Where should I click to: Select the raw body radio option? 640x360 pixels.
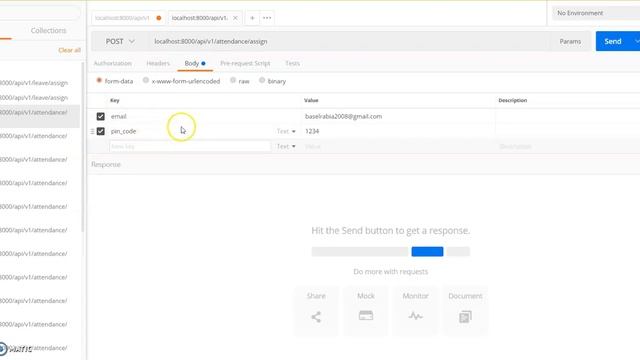(x=233, y=80)
